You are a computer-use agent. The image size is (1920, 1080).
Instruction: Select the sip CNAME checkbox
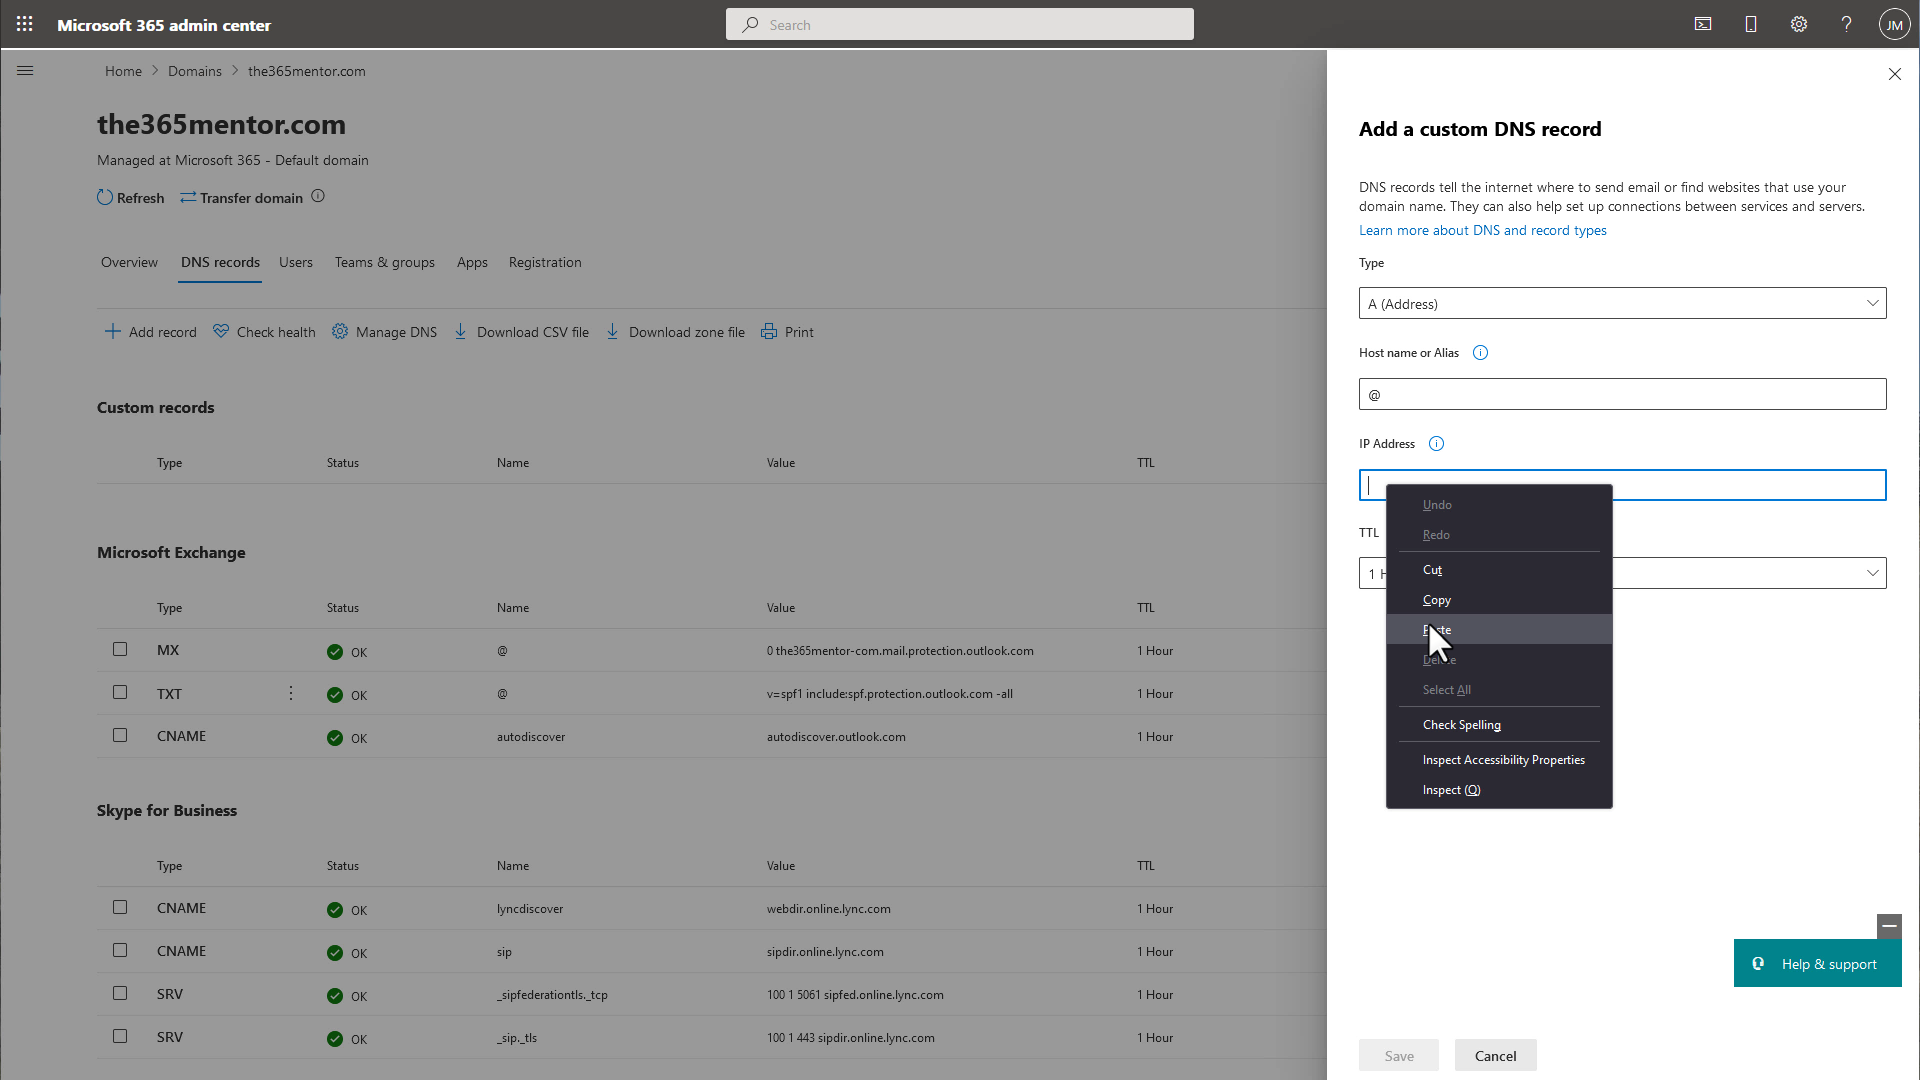pos(120,950)
